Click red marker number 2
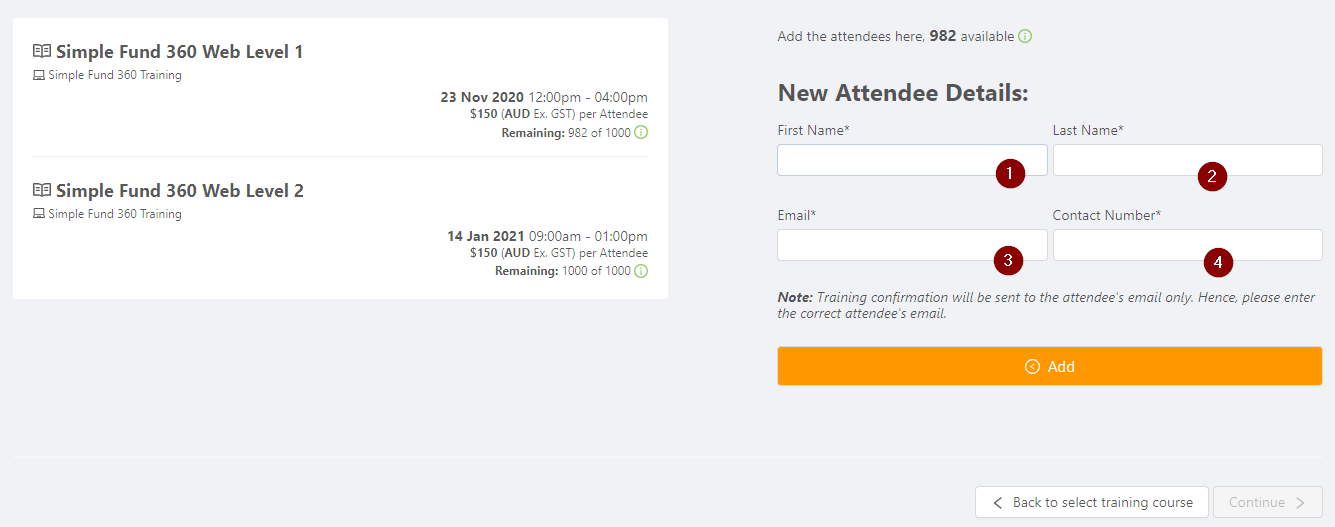1335x527 pixels. pos(1212,177)
